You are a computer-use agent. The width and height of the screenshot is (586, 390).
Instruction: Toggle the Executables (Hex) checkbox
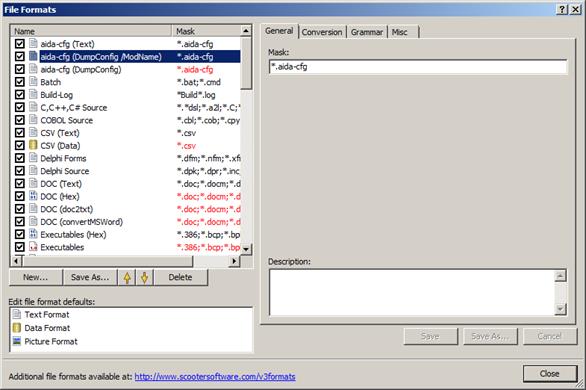pos(20,234)
